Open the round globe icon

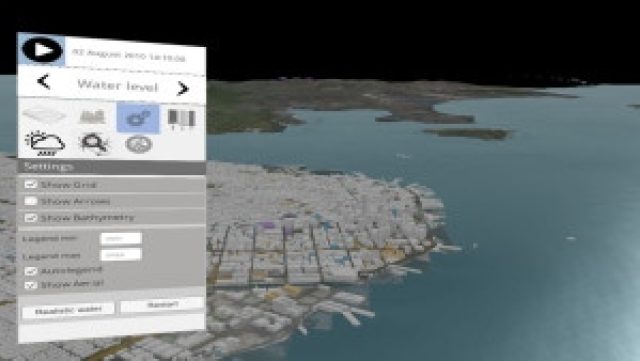[138, 144]
